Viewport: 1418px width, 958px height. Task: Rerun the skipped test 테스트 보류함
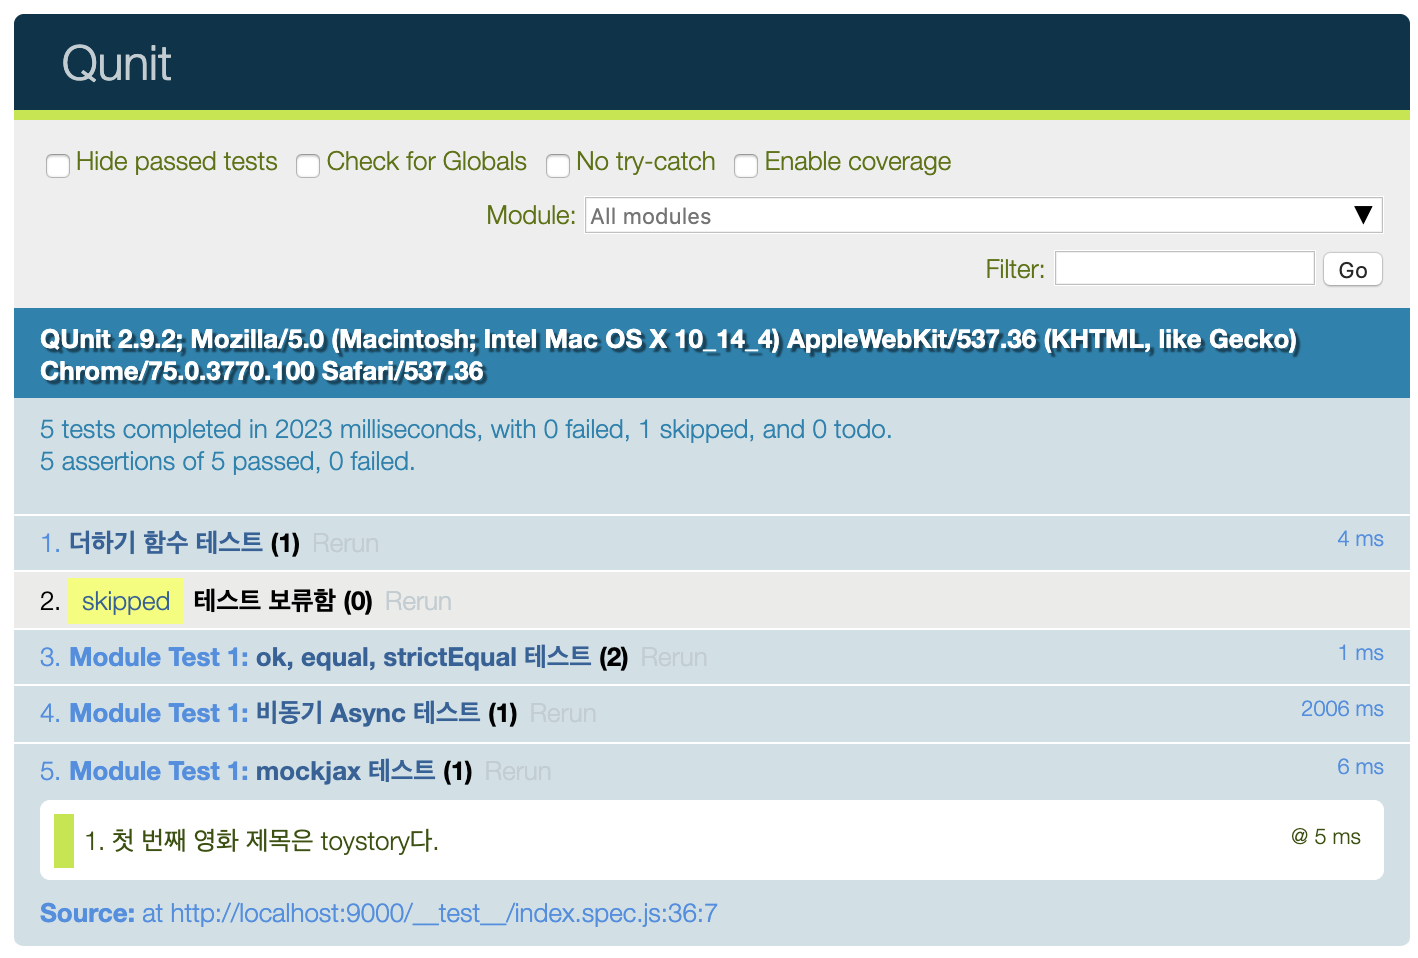click(x=418, y=602)
